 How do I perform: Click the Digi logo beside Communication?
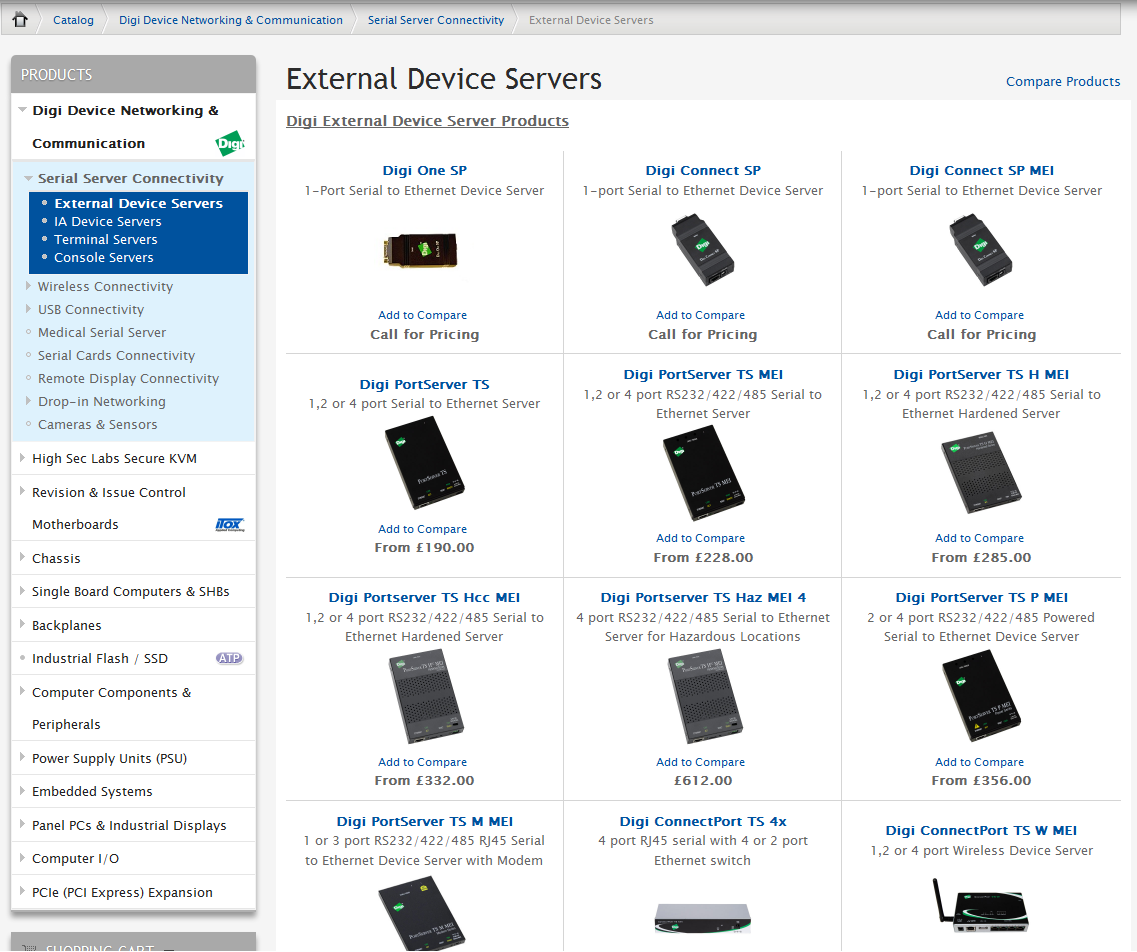click(230, 143)
